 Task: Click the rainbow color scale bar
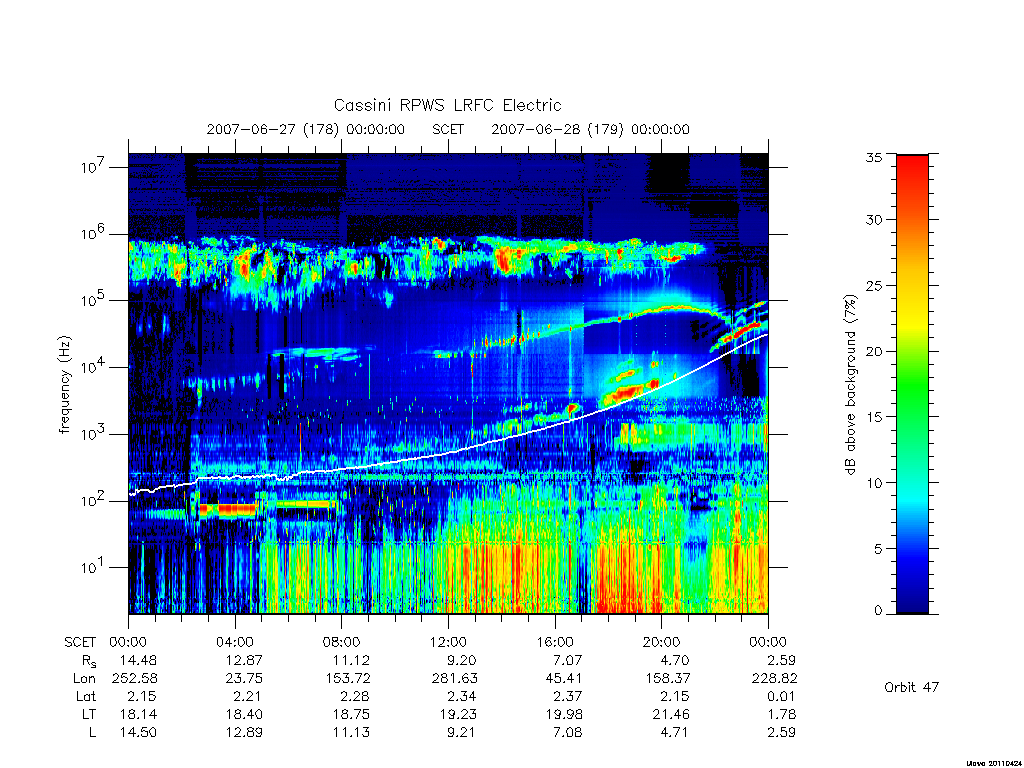[x=912, y=384]
